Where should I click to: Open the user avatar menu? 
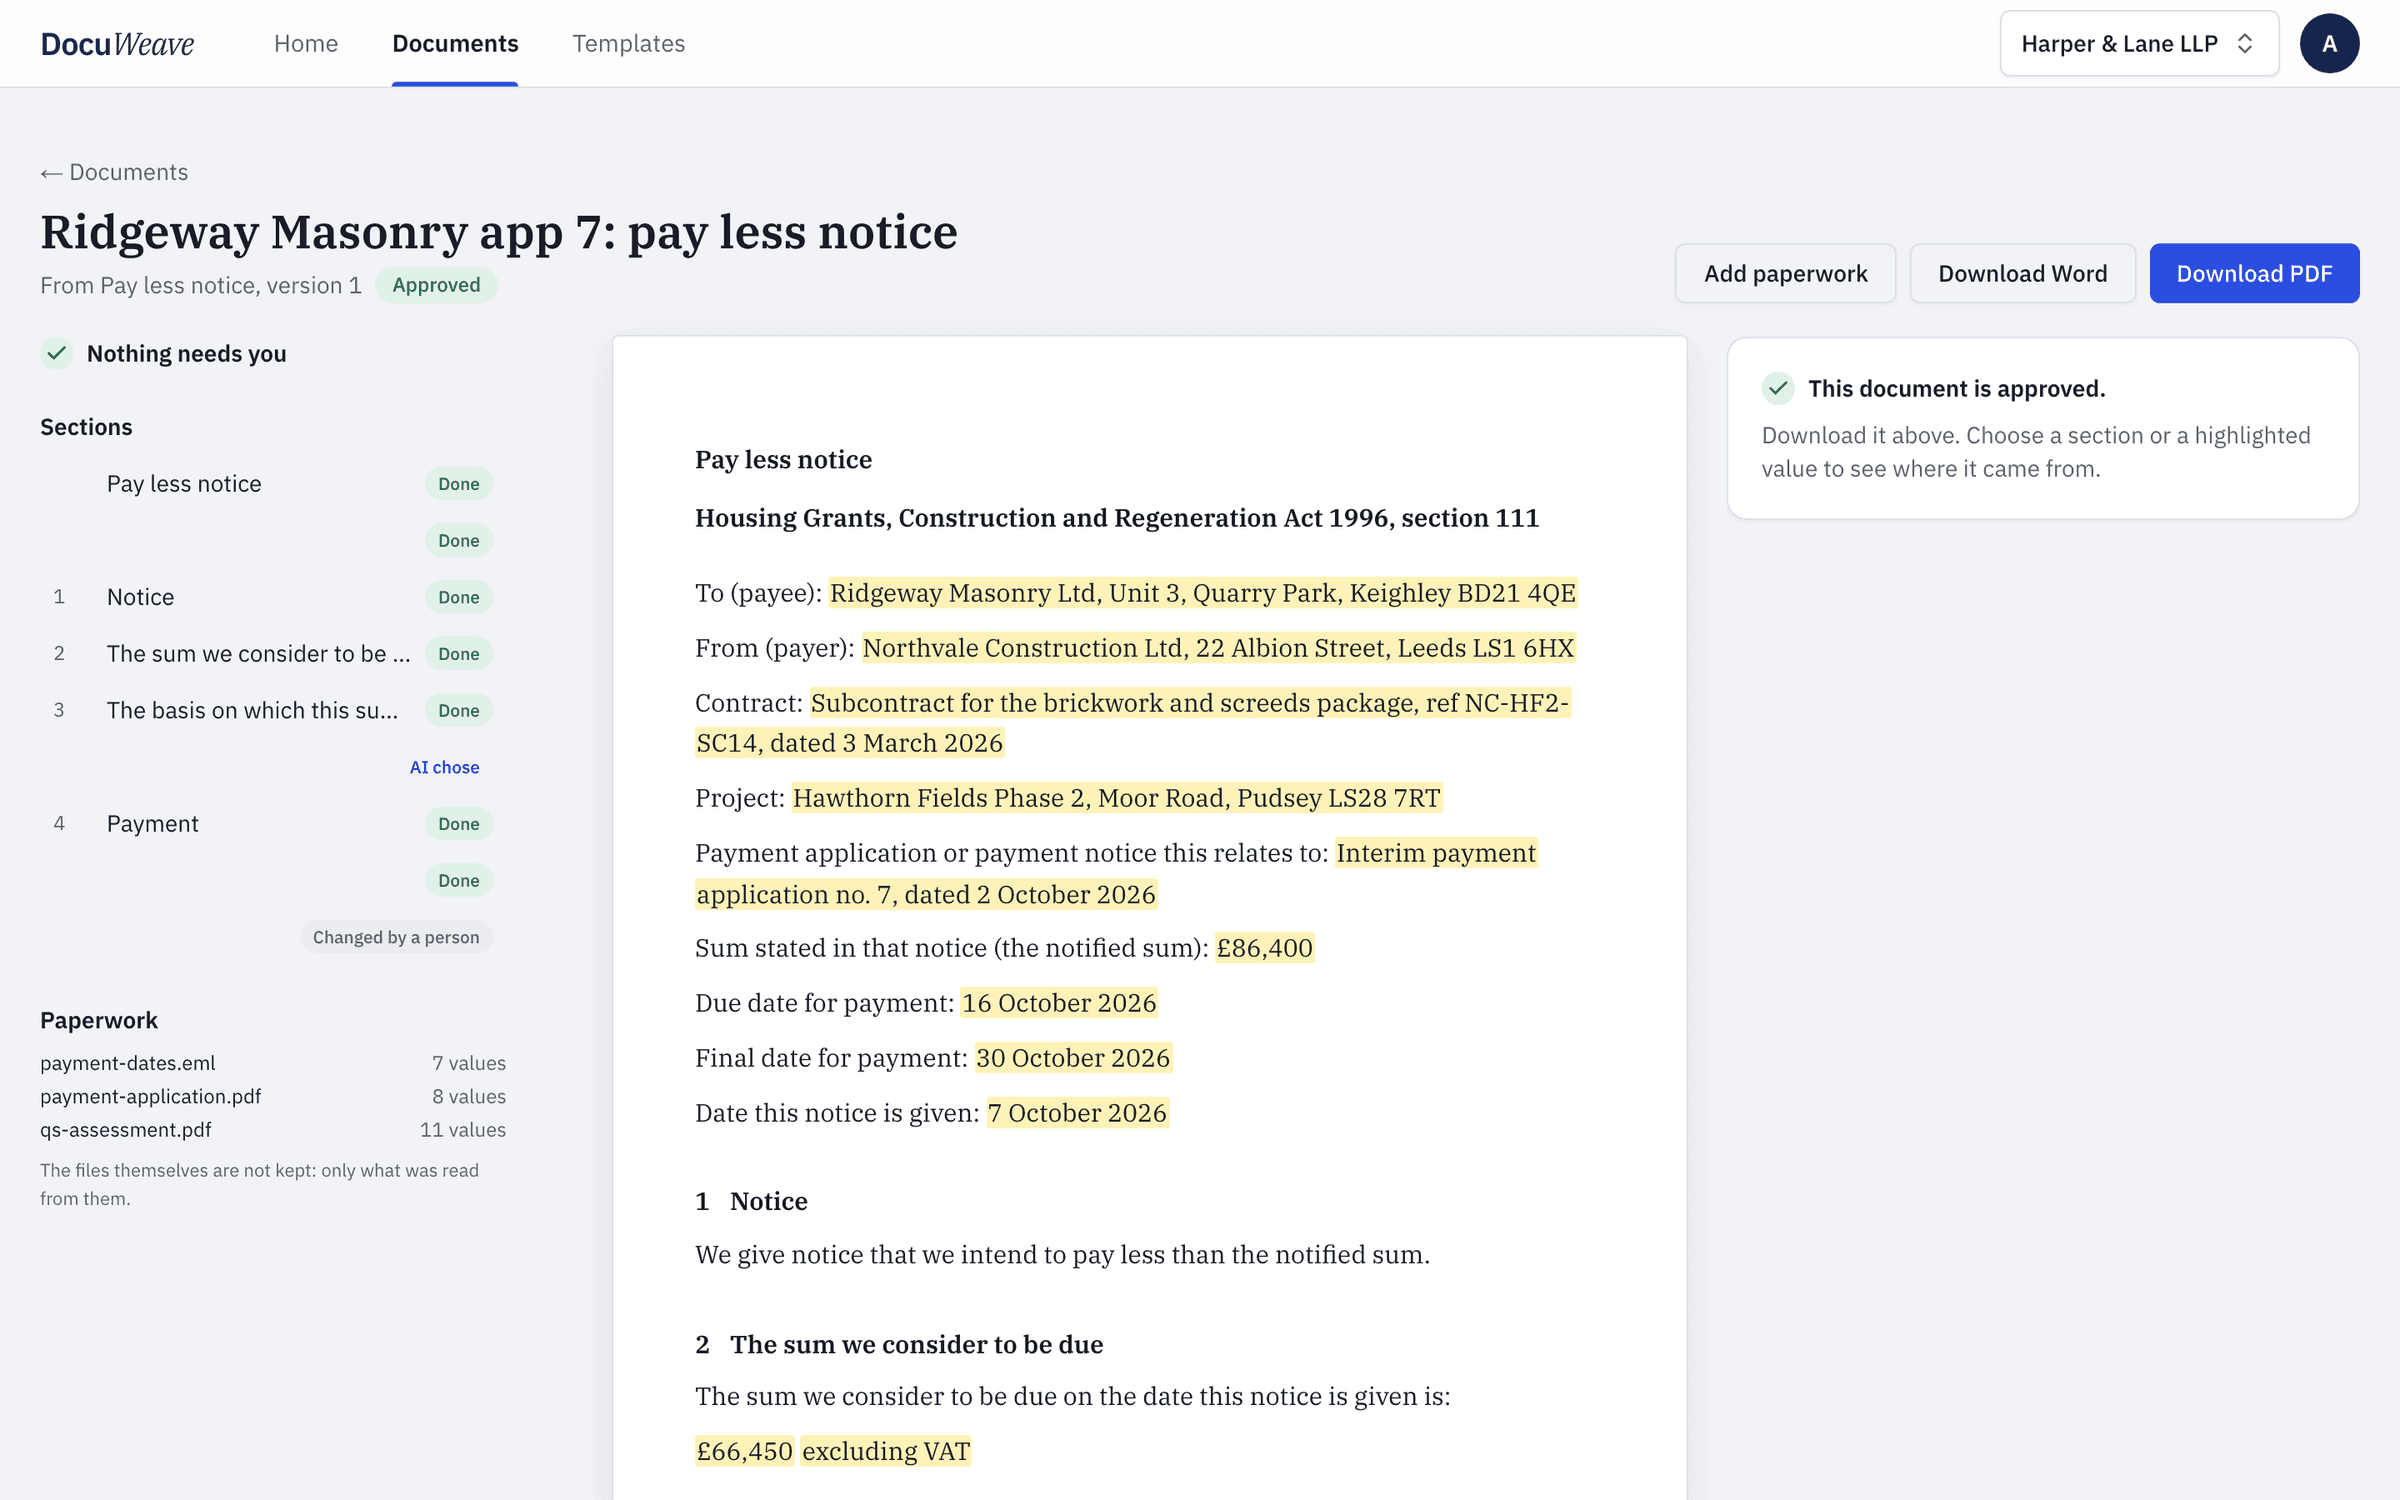coord(2329,44)
